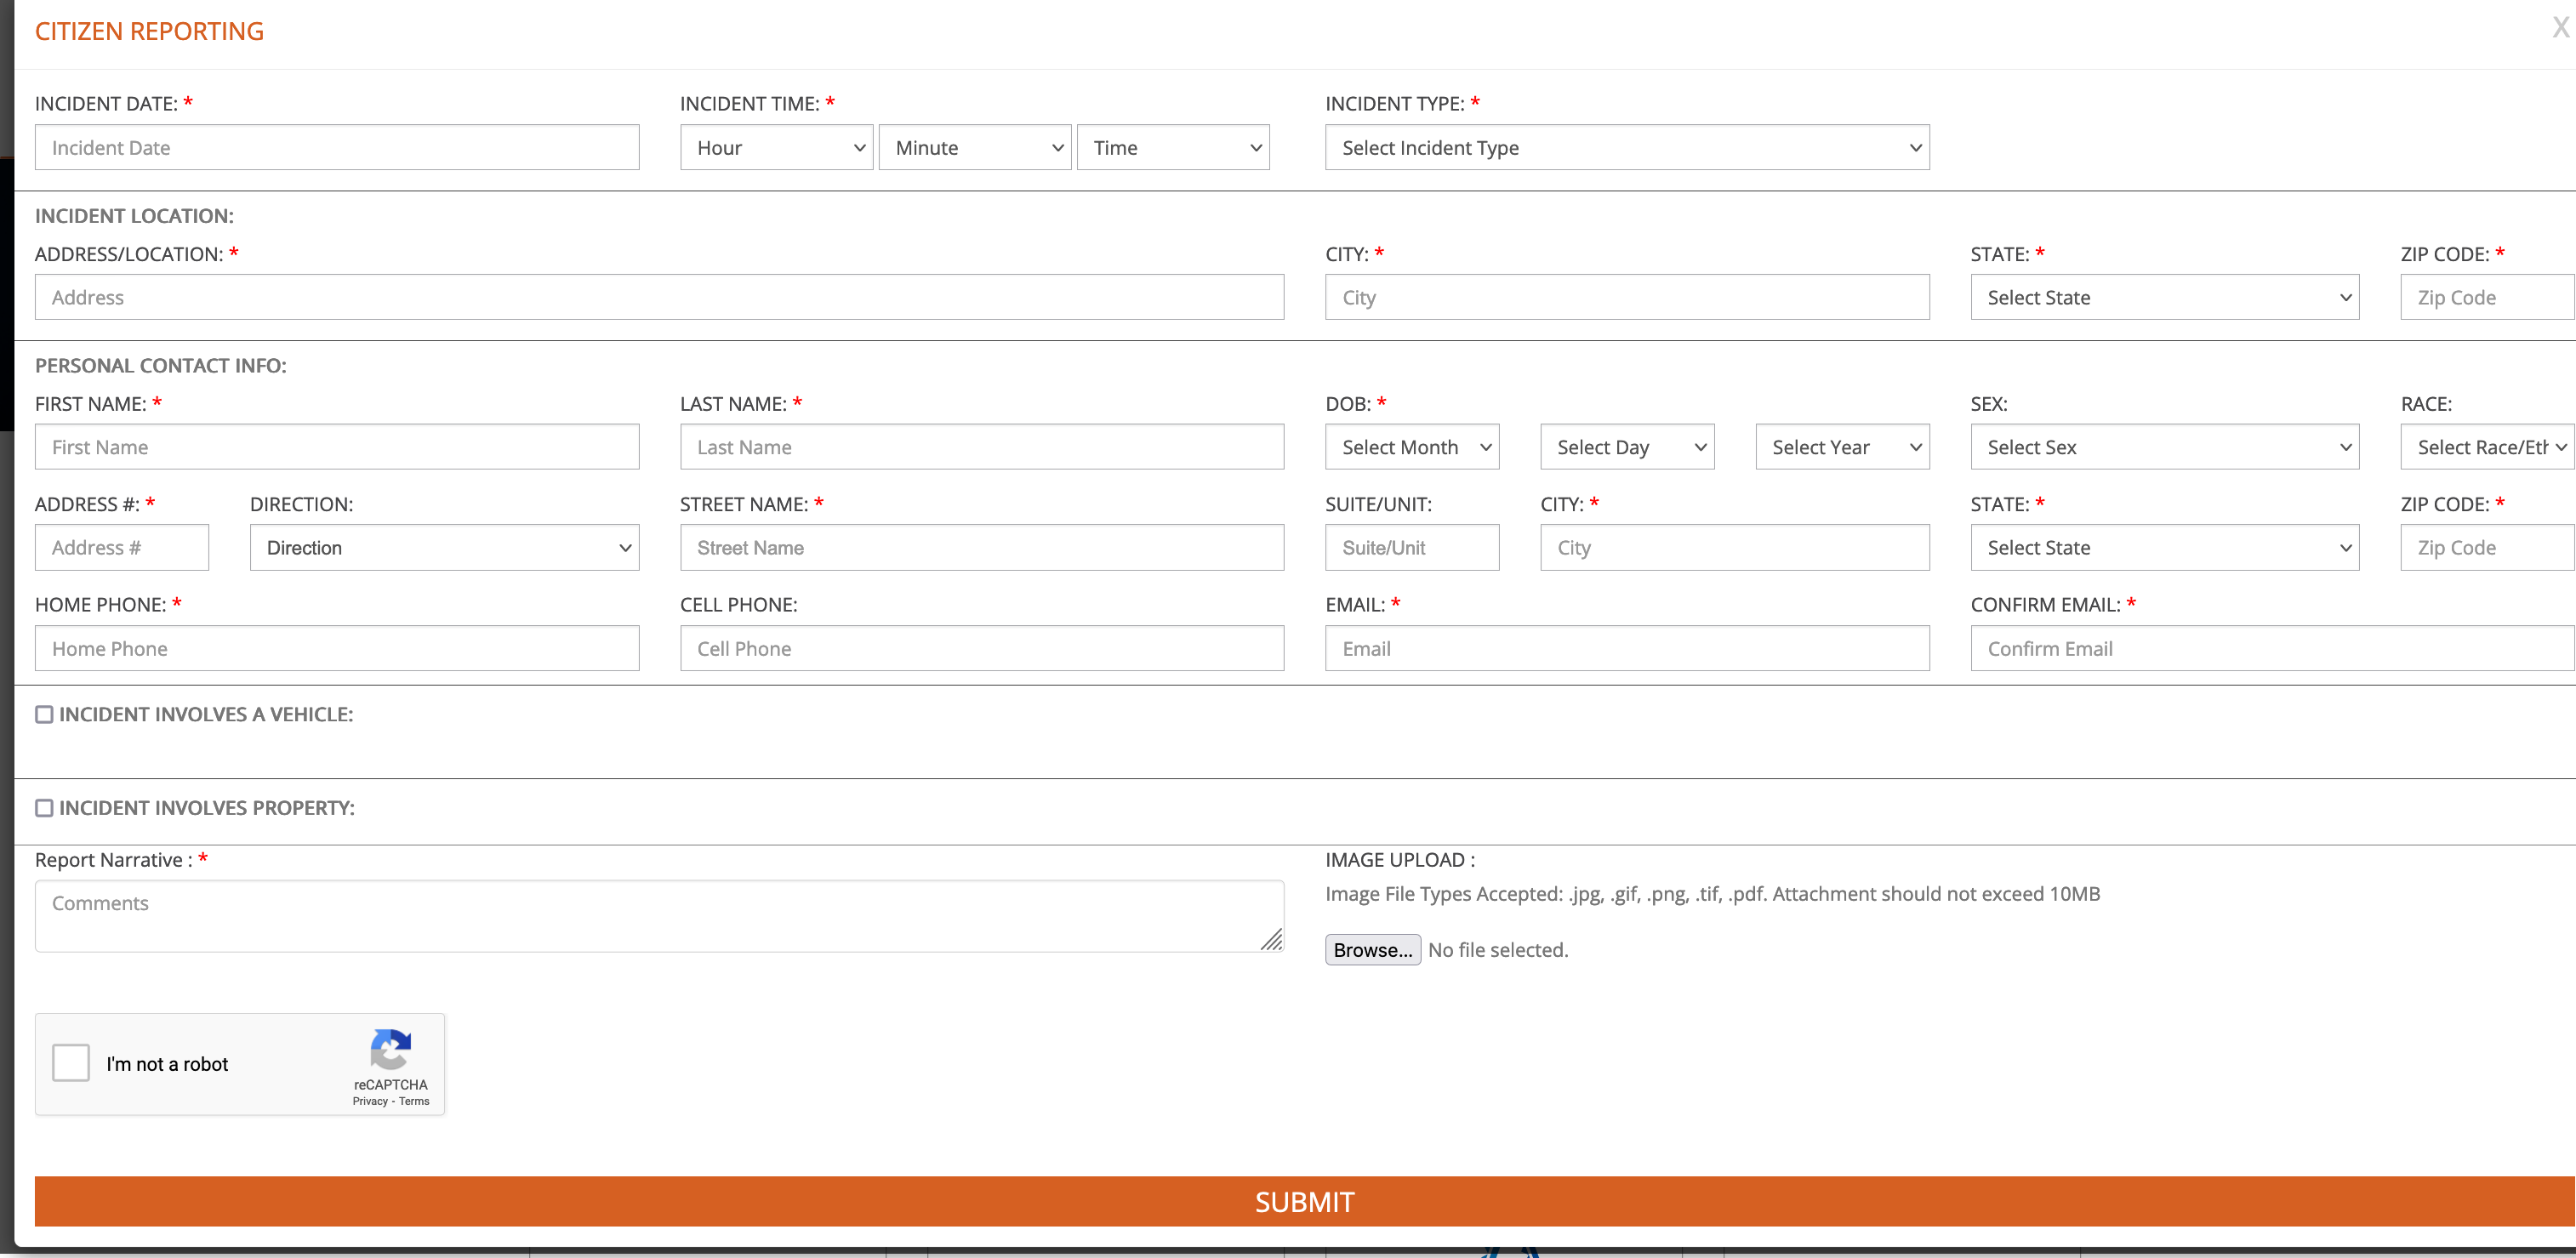Open the Direction dropdown

(x=444, y=548)
